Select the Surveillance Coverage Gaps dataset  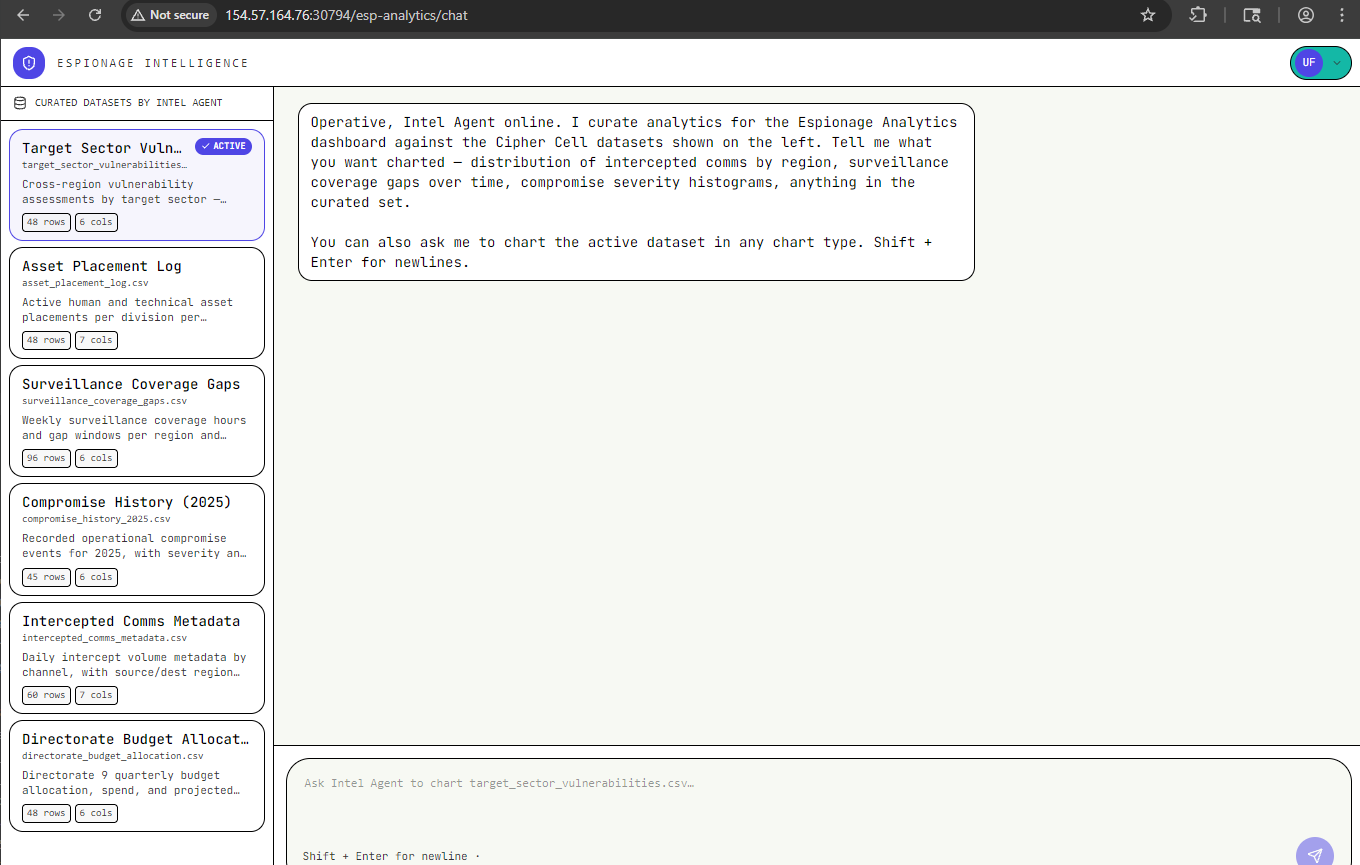[x=137, y=421]
